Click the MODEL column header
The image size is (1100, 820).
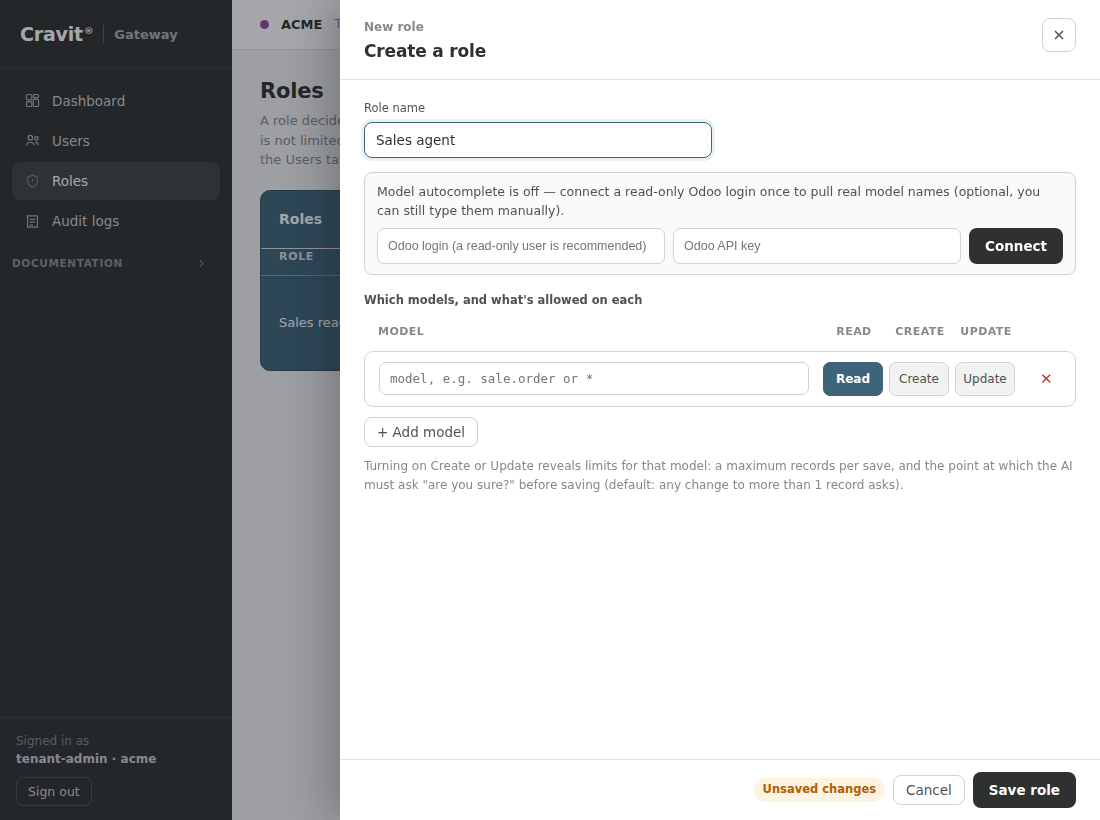401,331
